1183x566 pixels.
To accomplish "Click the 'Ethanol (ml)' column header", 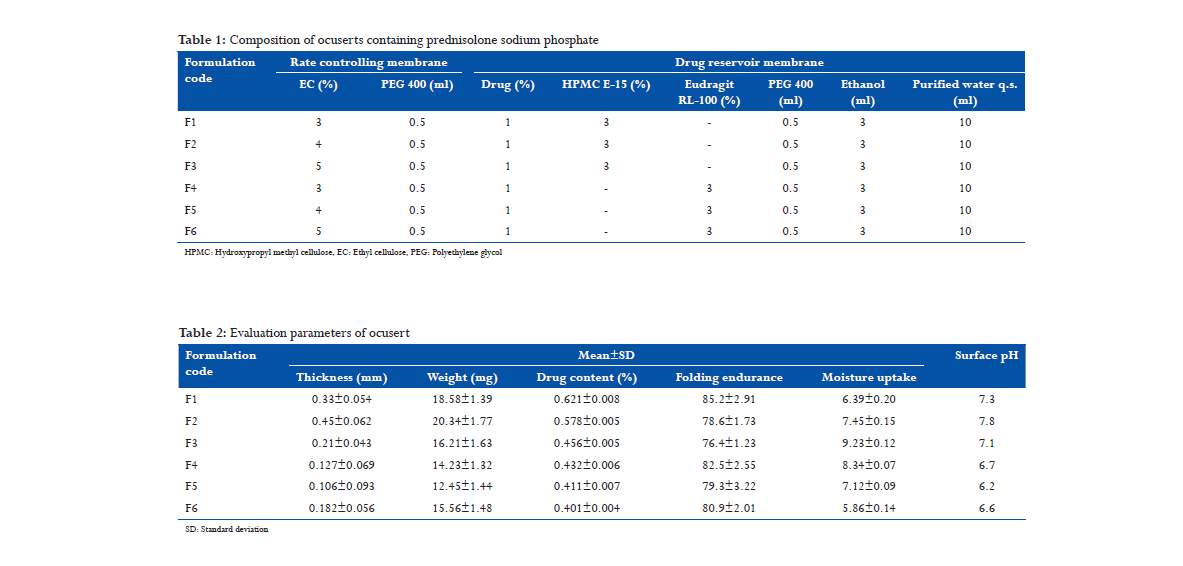I will click(x=862, y=92).
